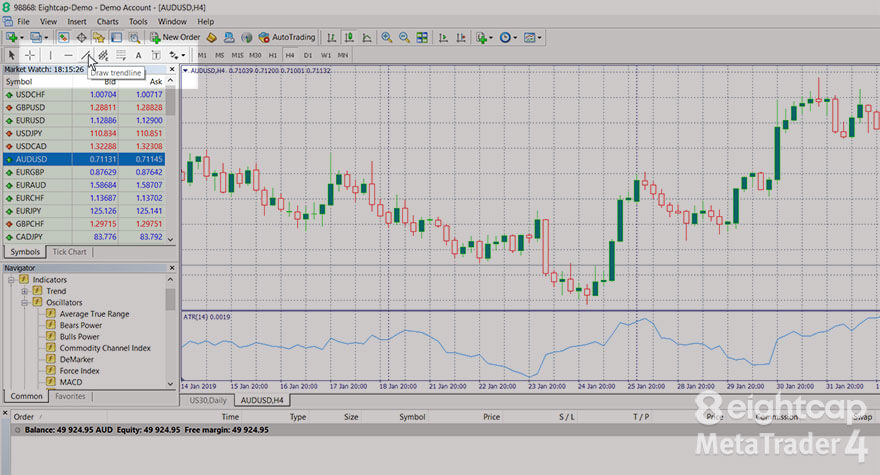The height and width of the screenshot is (475, 880).
Task: Open the Profiles icon
Action: pos(36,38)
